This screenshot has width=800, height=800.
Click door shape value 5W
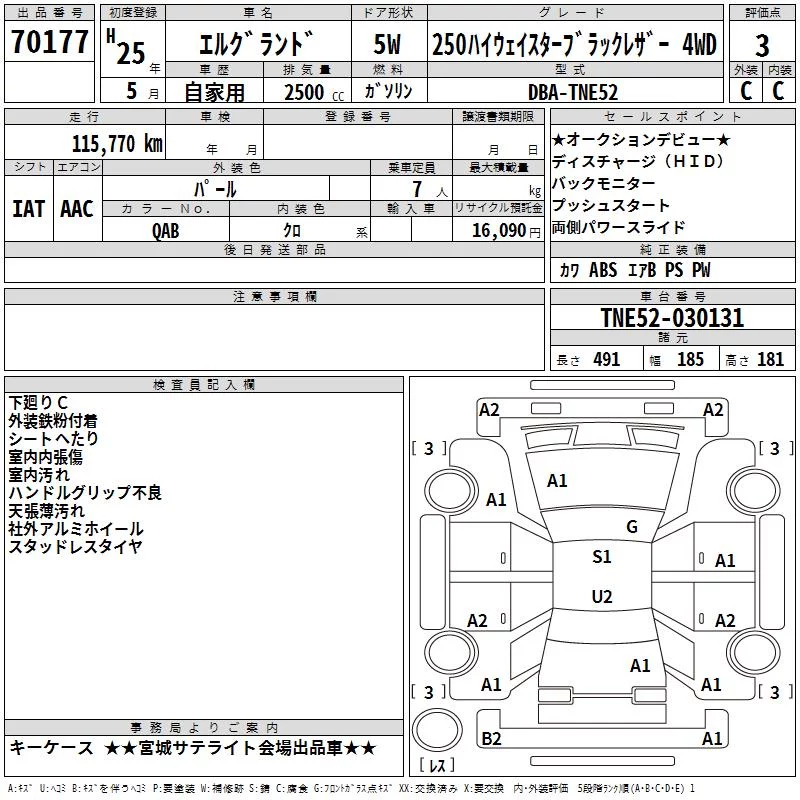coord(387,44)
